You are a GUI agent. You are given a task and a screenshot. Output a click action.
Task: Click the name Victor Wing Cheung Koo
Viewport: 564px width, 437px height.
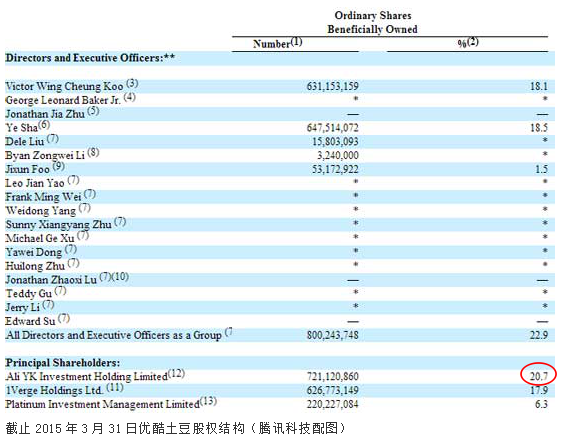pyautogui.click(x=64, y=86)
